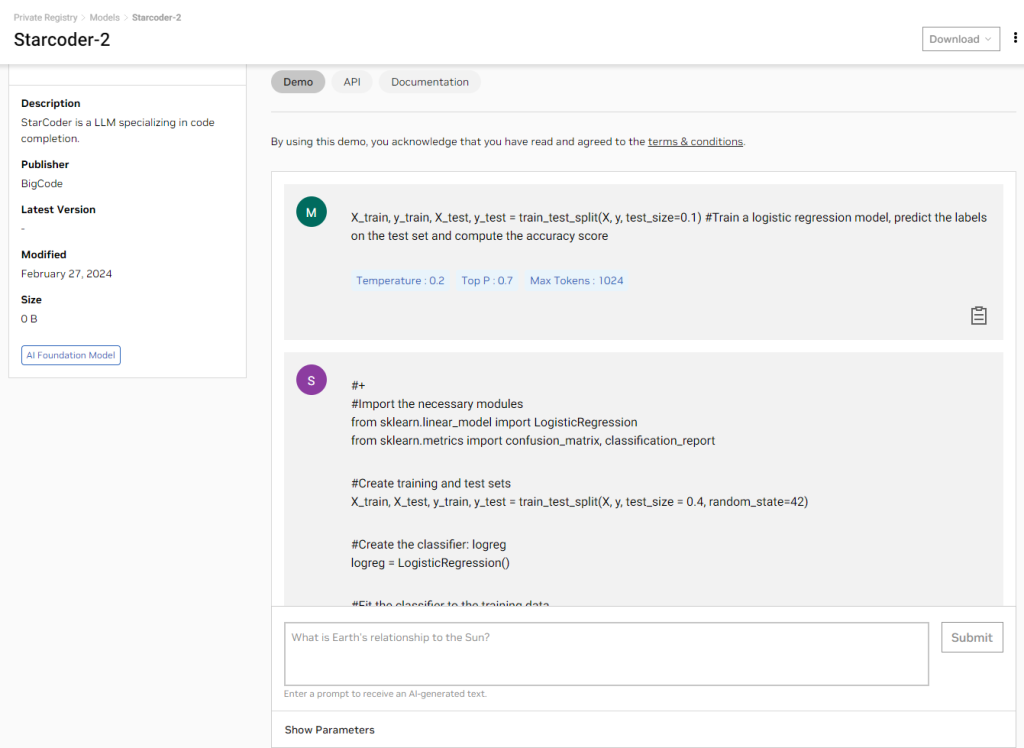This screenshot has height=748, width=1024.
Task: Switch to the API tab
Action: tap(352, 82)
